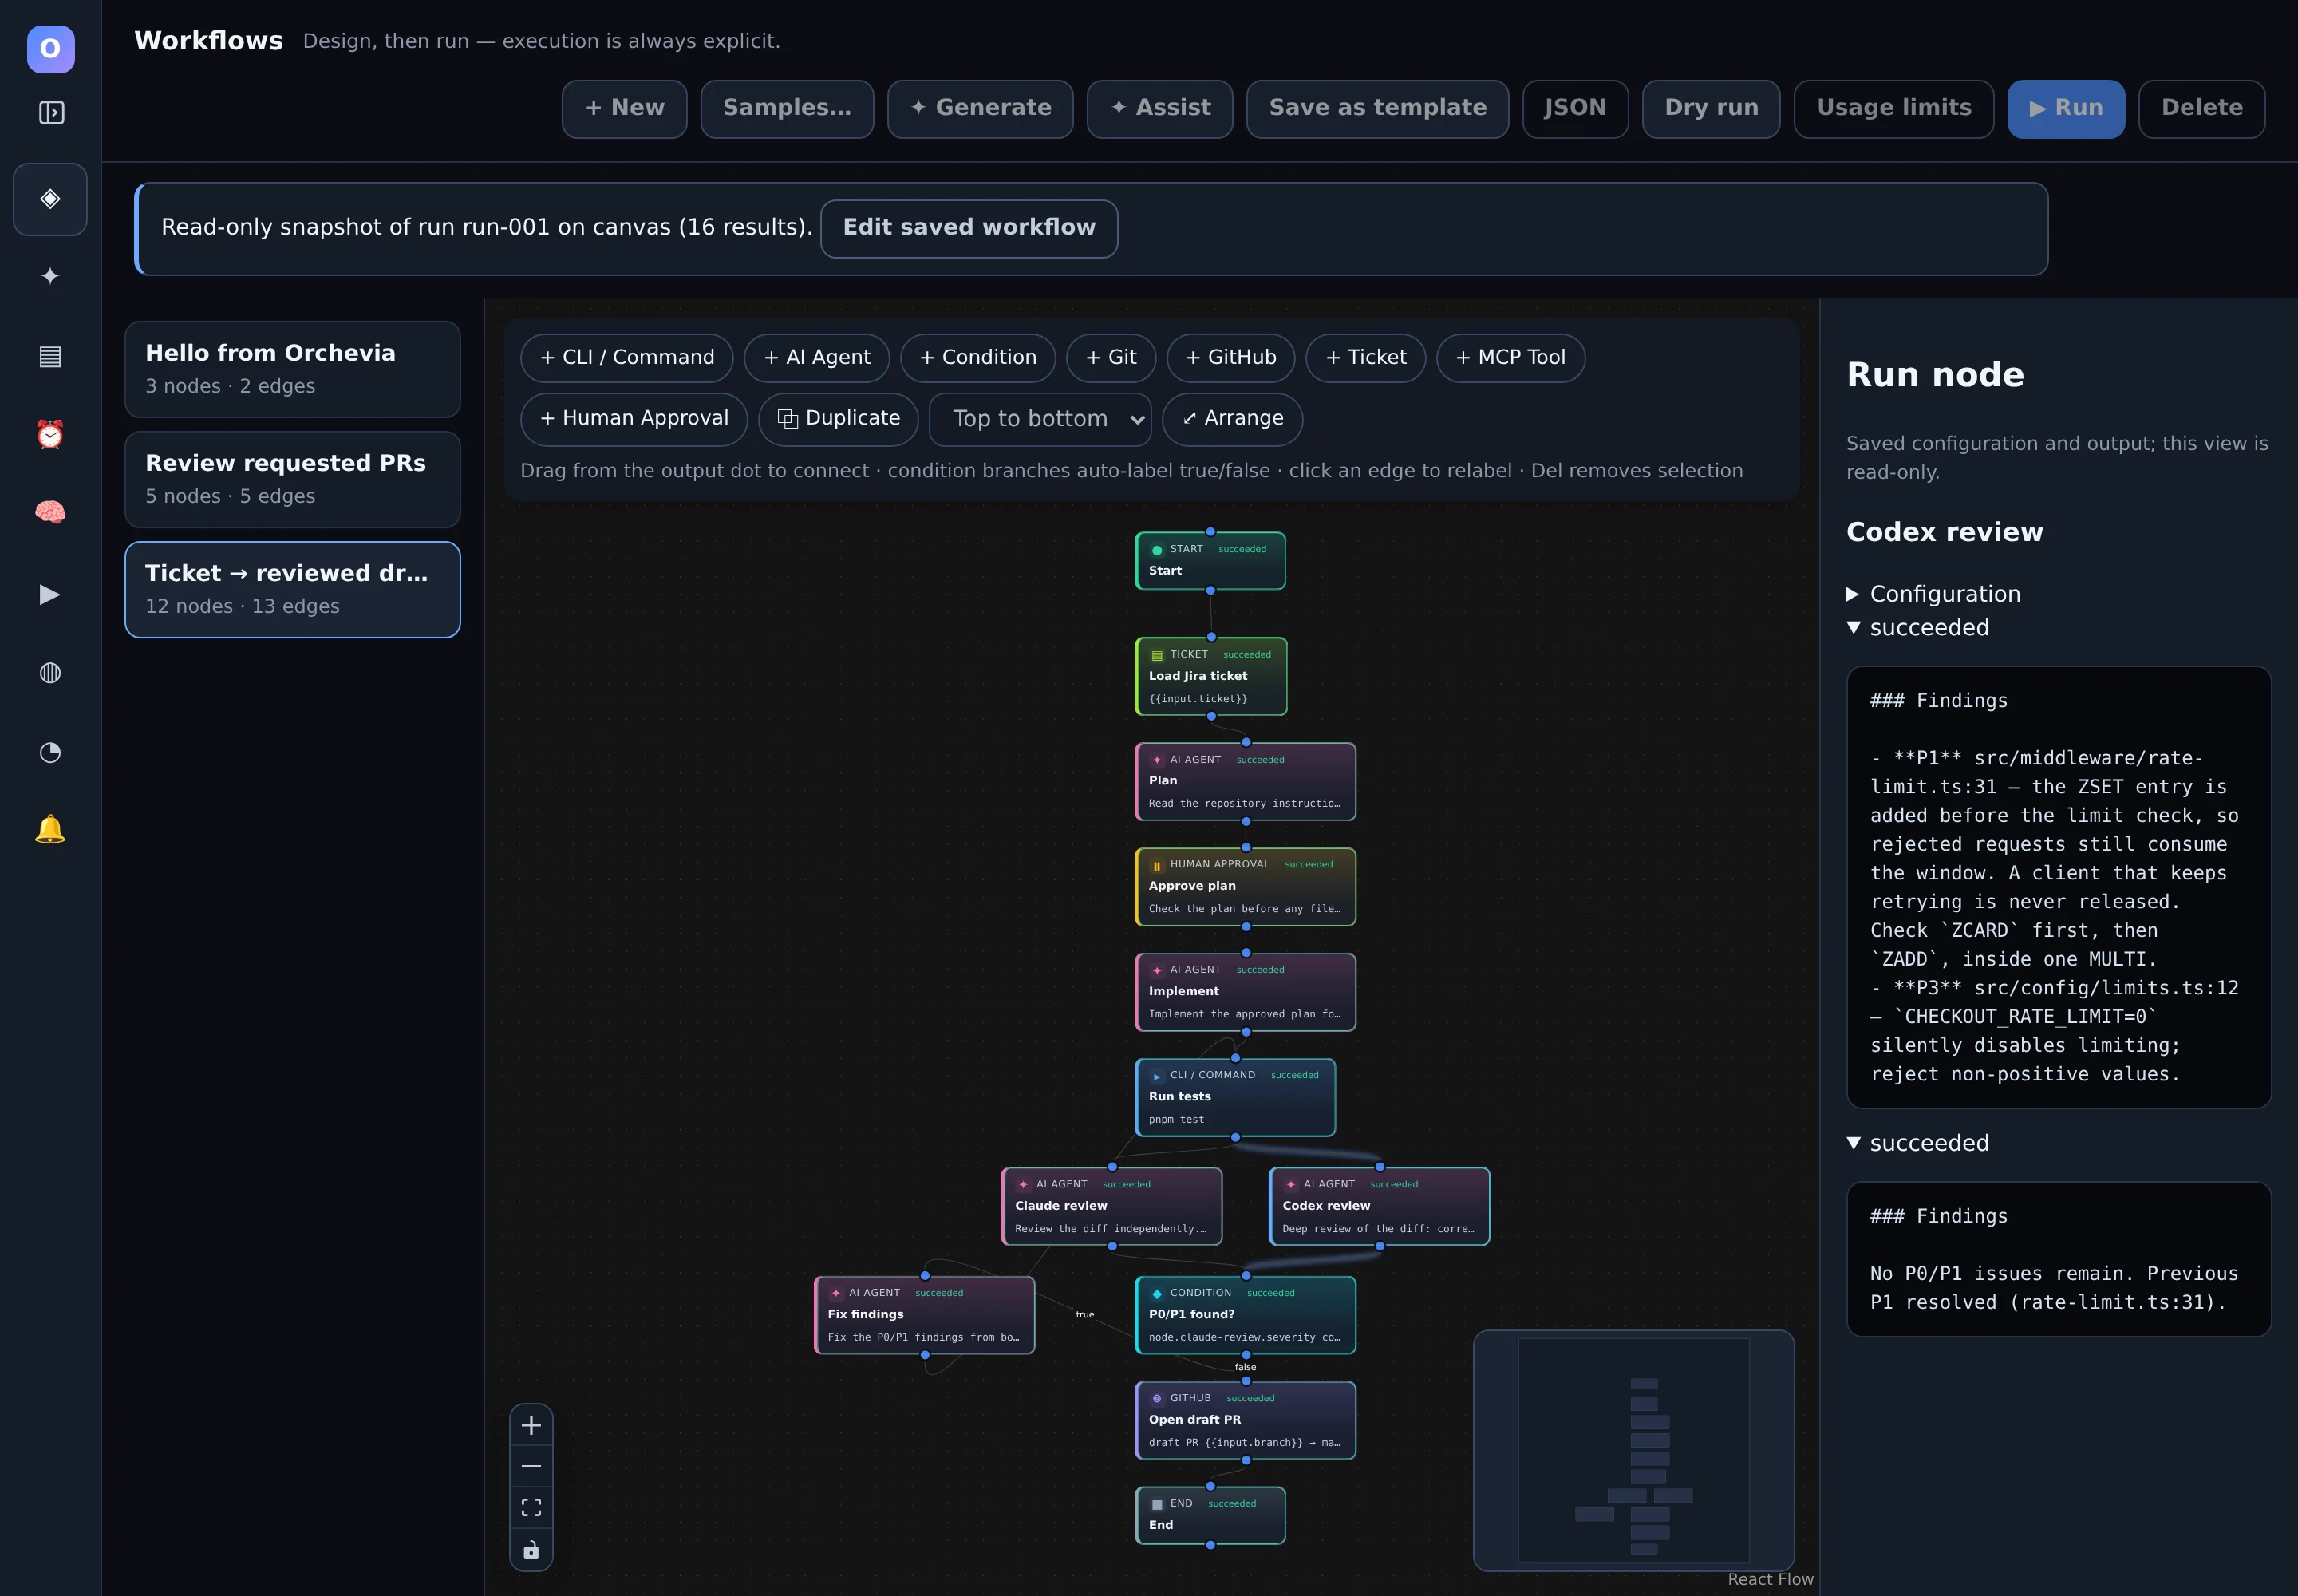Select the End node
This screenshot has height=1596, width=2298.
tap(1210, 1516)
